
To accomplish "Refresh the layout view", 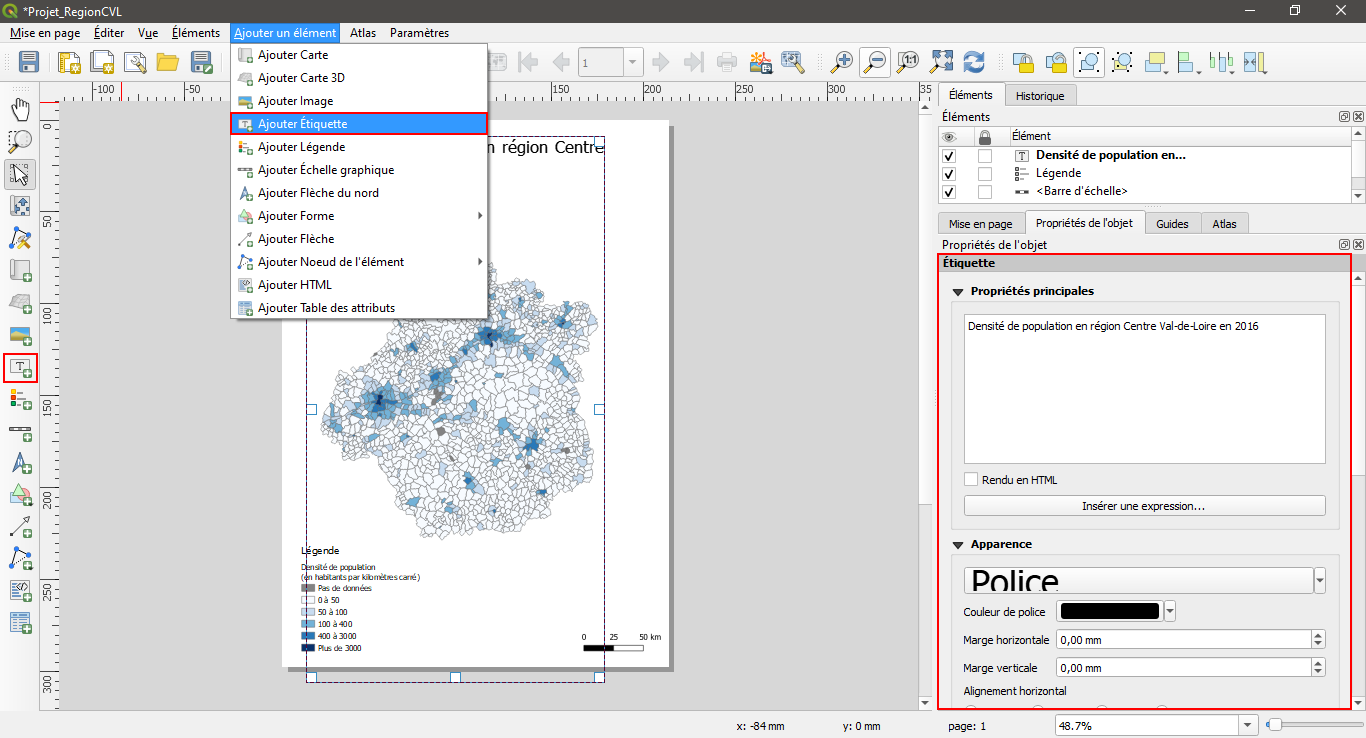I will [x=974, y=62].
